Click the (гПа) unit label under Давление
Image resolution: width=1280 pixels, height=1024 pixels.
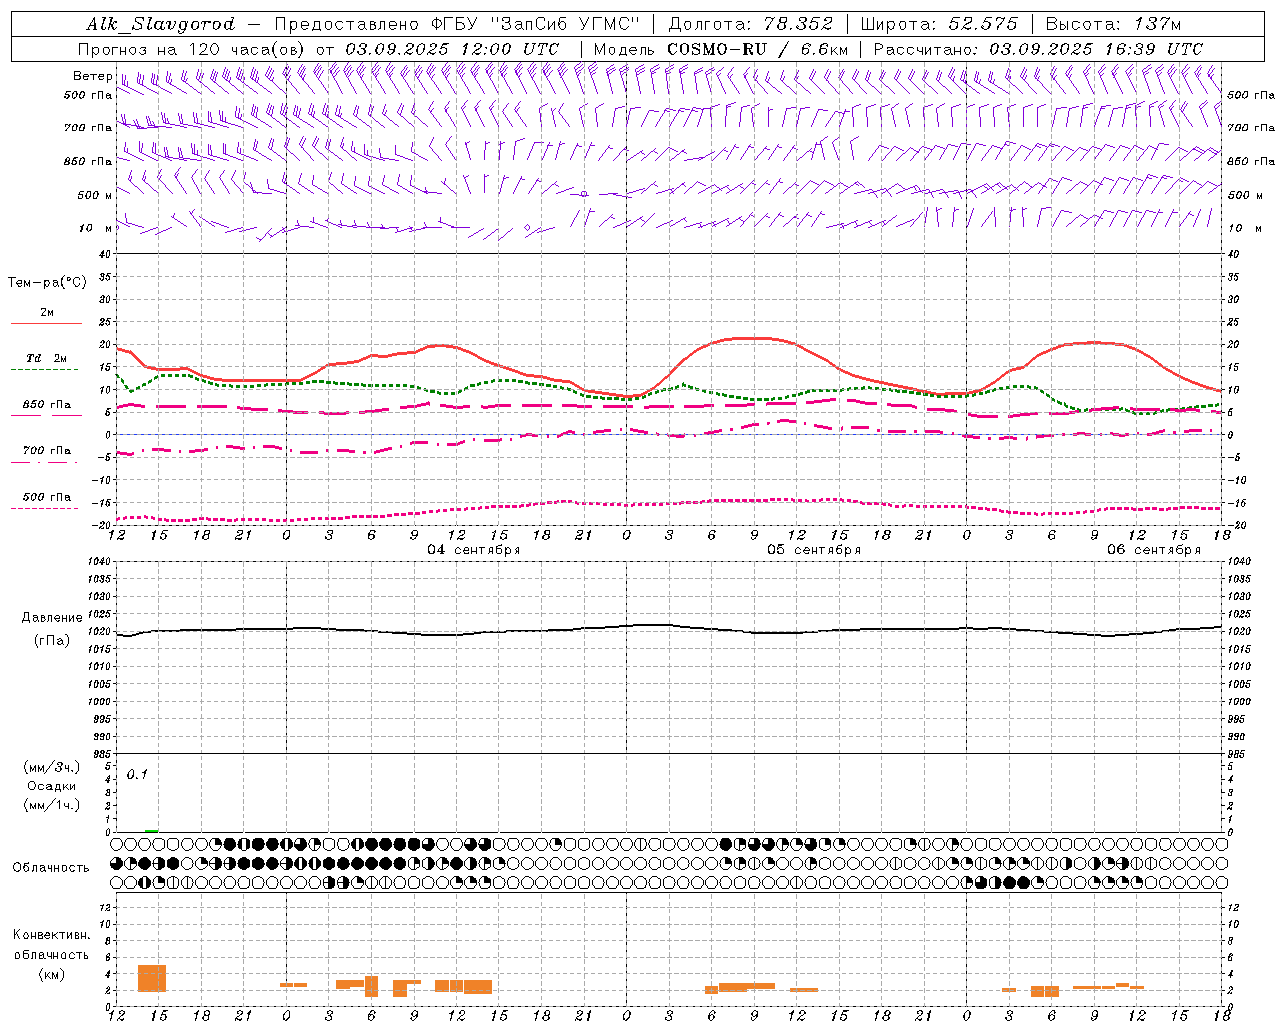[x=52, y=641]
